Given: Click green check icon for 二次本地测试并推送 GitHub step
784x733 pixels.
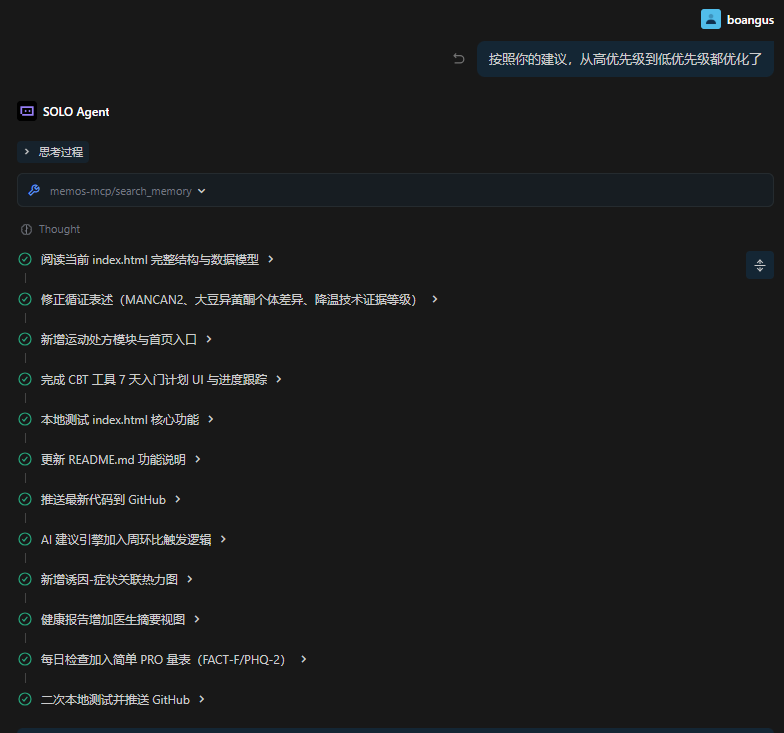Looking at the screenshot, I should point(25,699).
